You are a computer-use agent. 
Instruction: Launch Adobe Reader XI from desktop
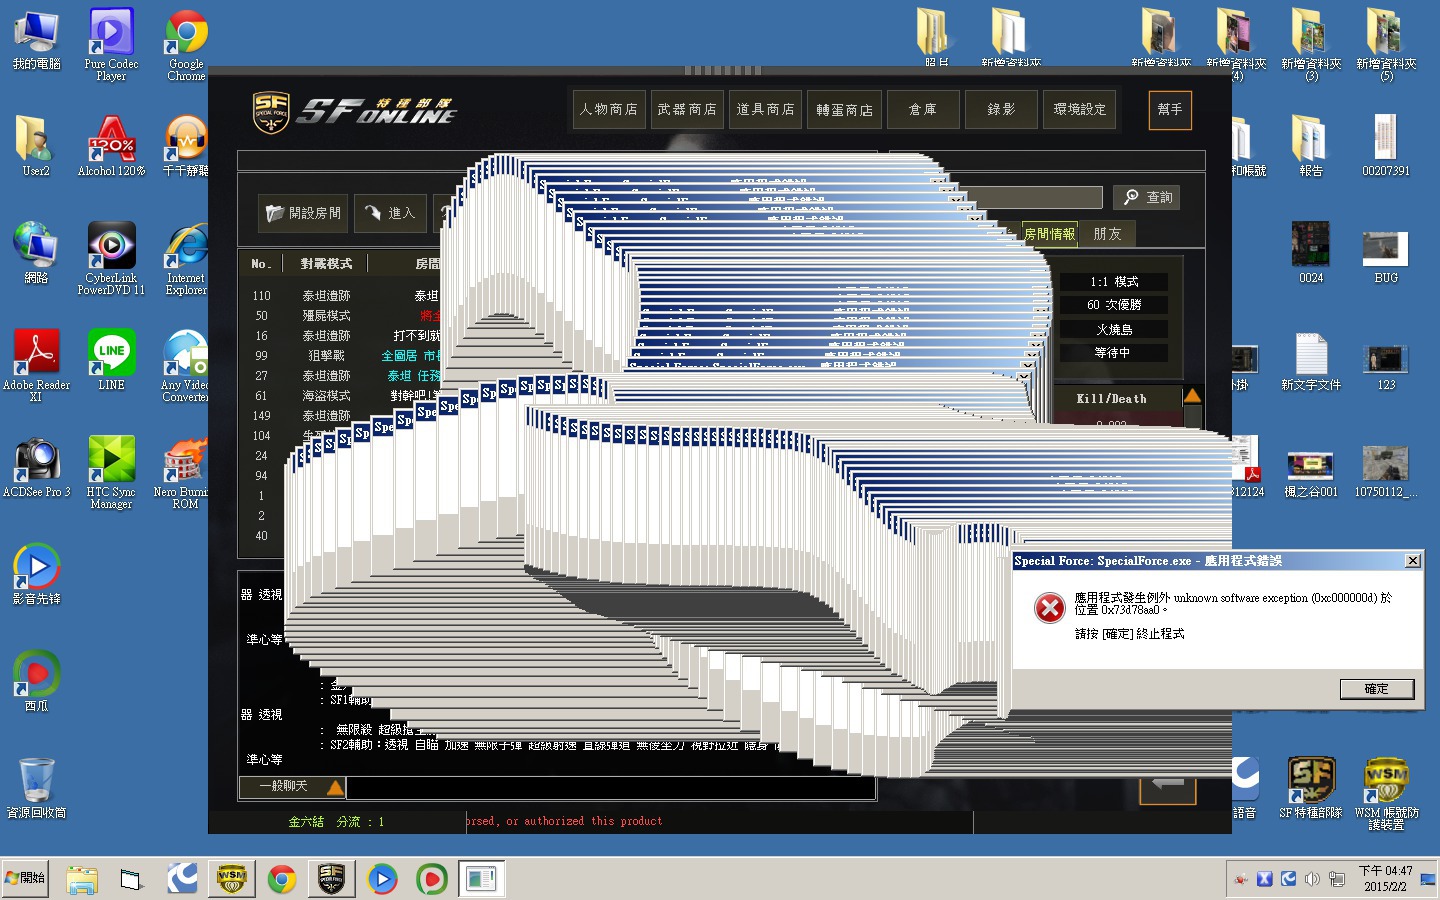click(x=36, y=366)
